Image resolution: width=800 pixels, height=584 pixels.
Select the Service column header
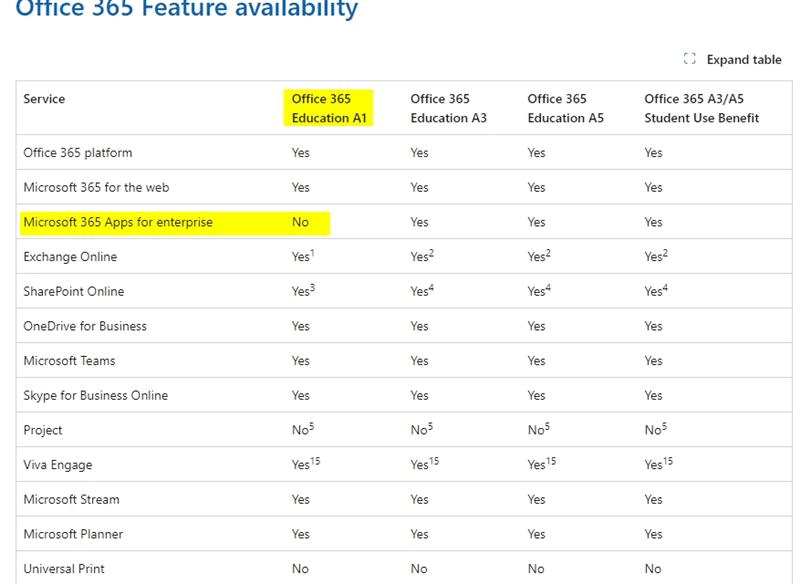coord(44,99)
